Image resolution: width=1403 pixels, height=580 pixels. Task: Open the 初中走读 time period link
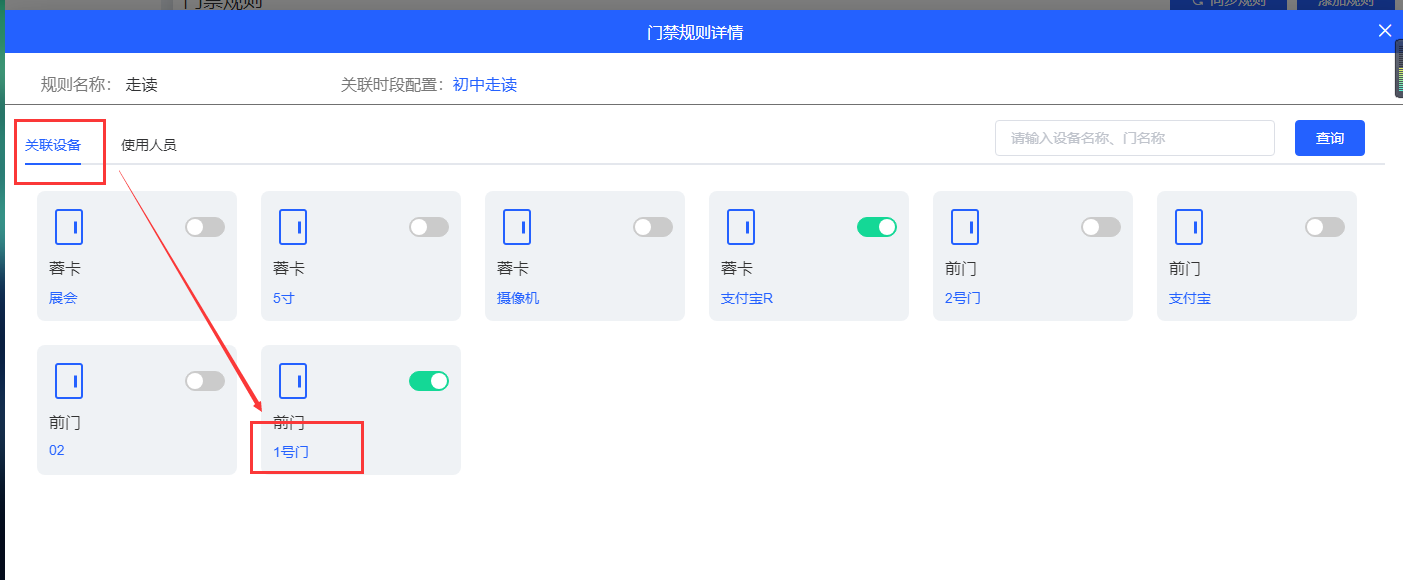pyautogui.click(x=485, y=85)
